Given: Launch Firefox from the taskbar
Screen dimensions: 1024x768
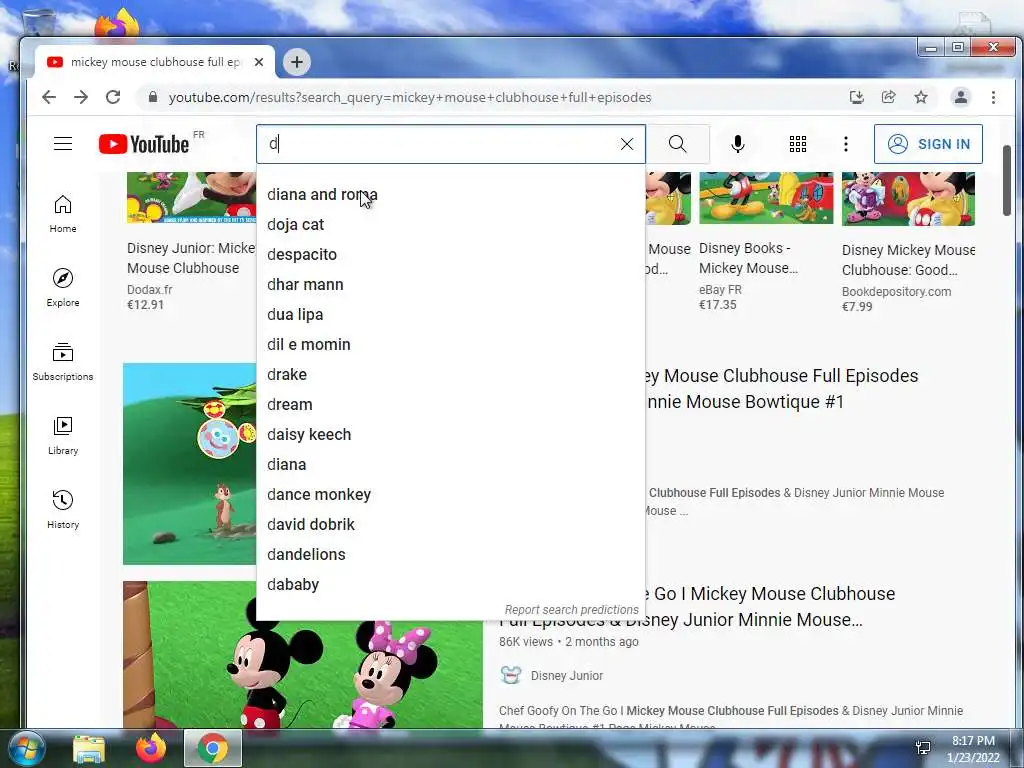Looking at the screenshot, I should click(x=151, y=749).
